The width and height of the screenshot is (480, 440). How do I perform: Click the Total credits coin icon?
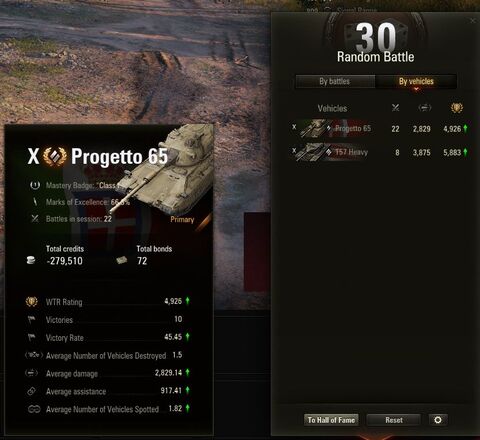(31, 260)
